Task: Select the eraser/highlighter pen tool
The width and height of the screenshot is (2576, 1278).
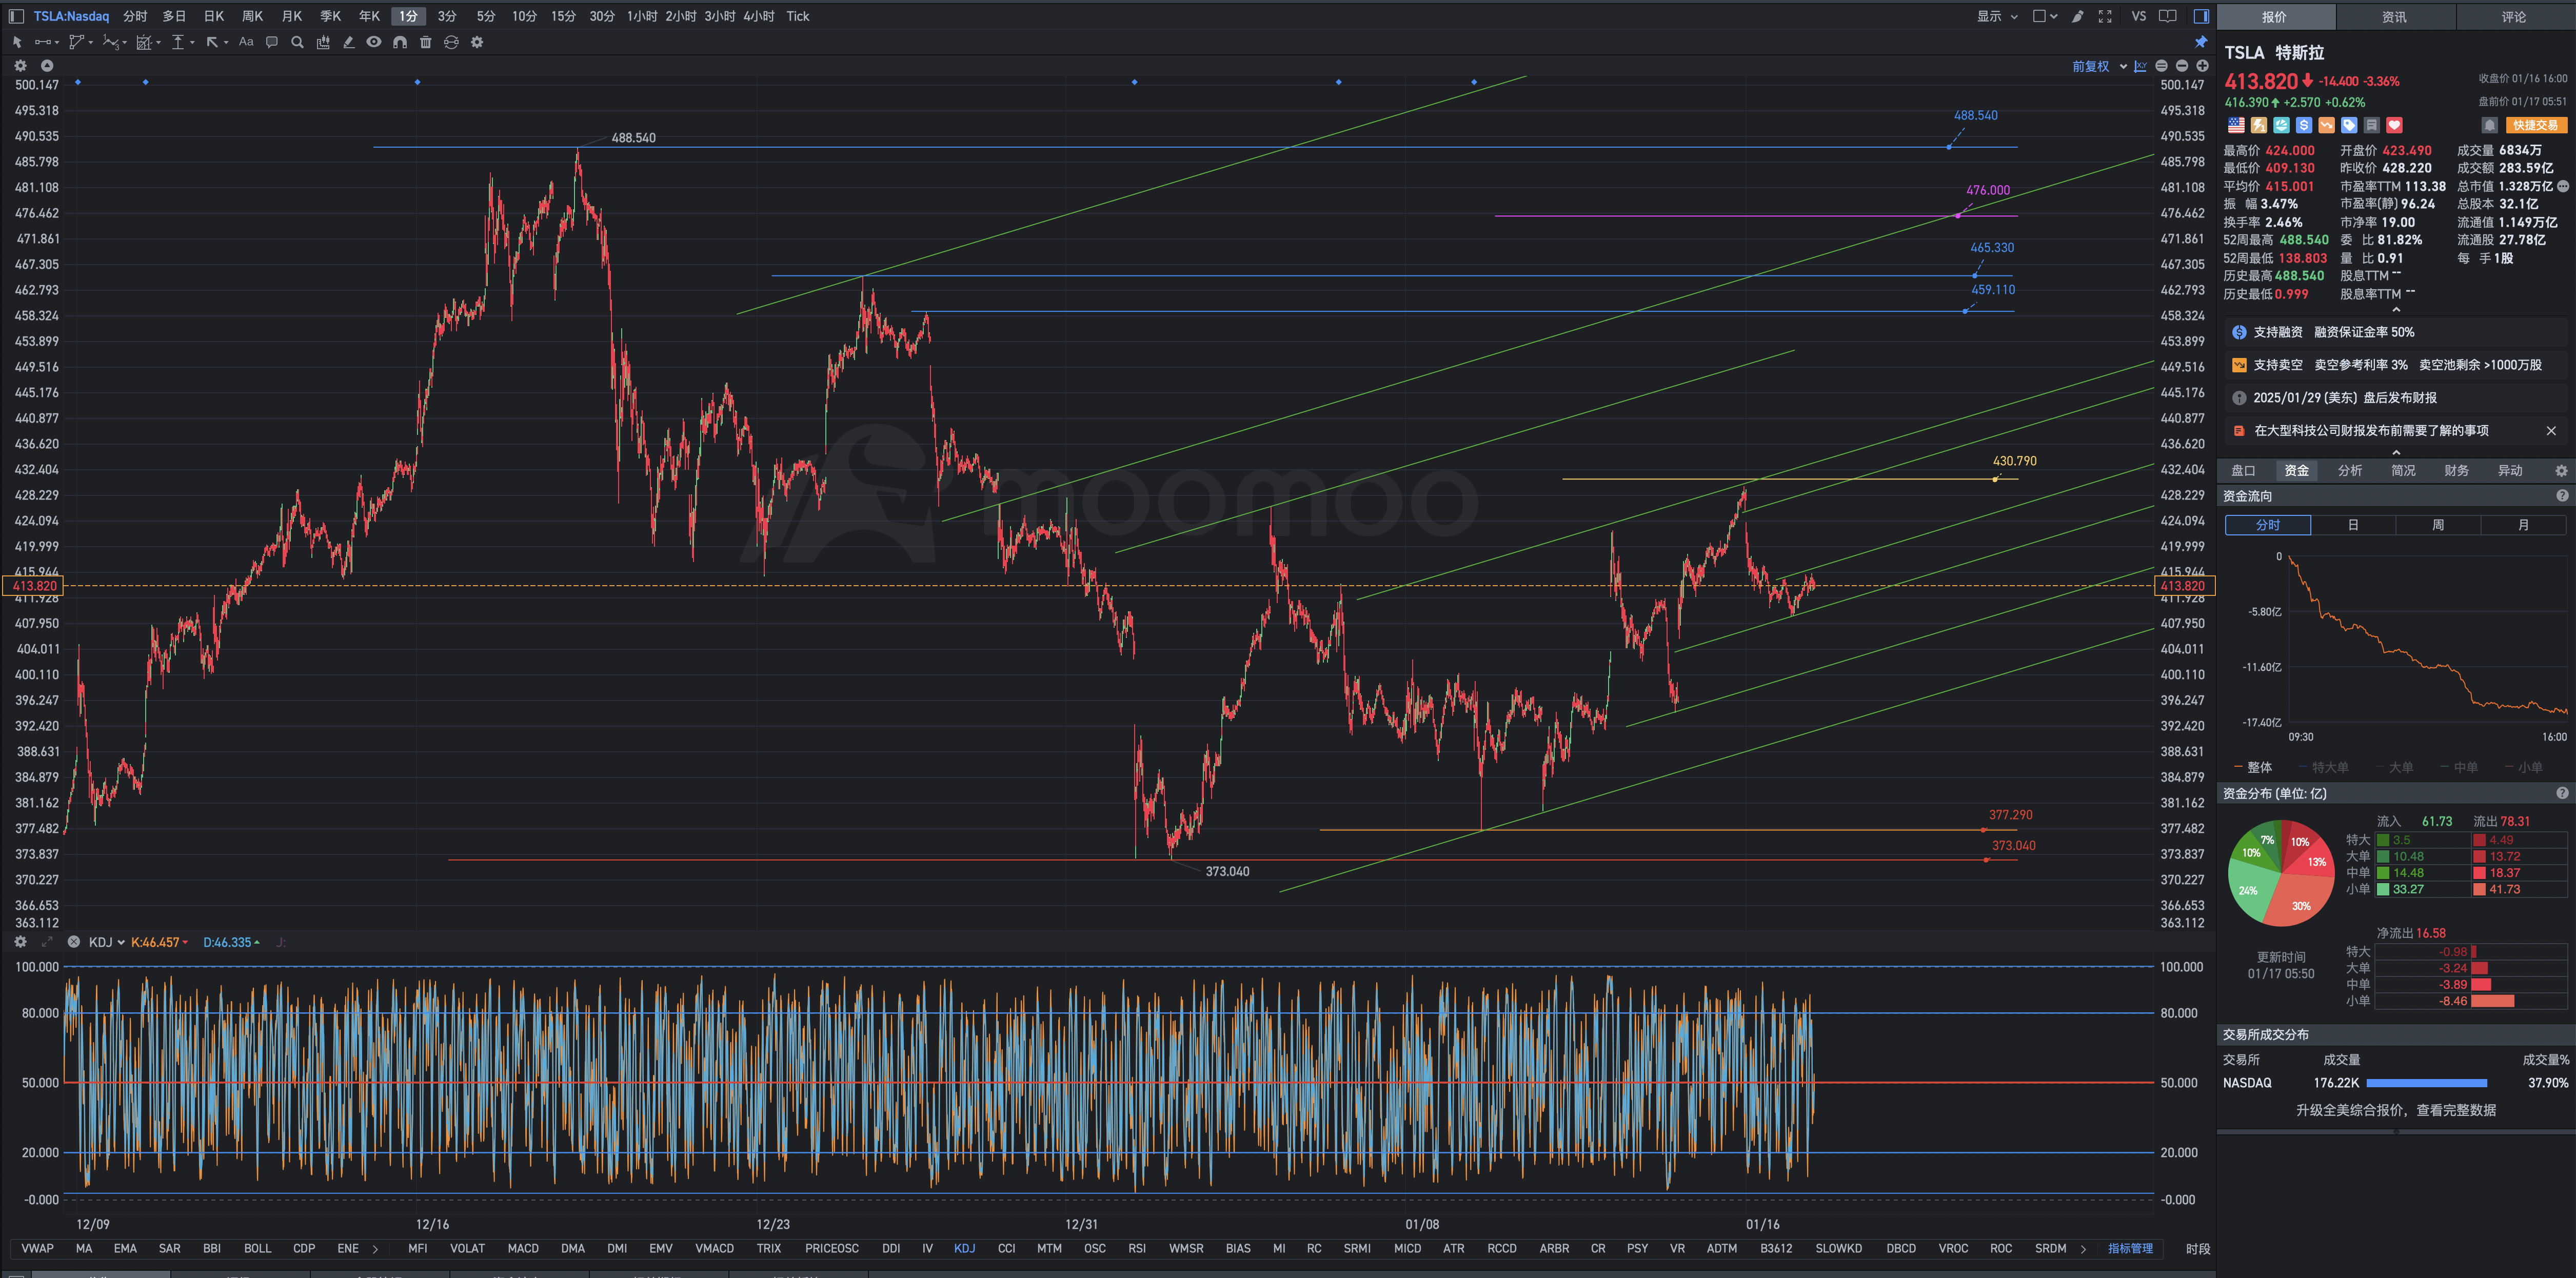Action: click(349, 42)
